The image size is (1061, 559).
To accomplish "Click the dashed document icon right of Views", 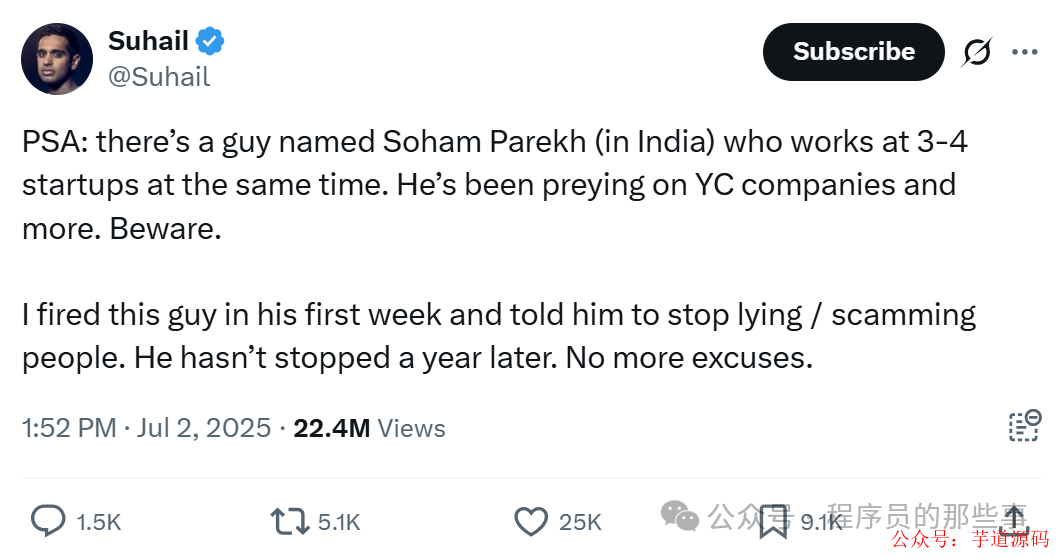I will (x=1024, y=426).
